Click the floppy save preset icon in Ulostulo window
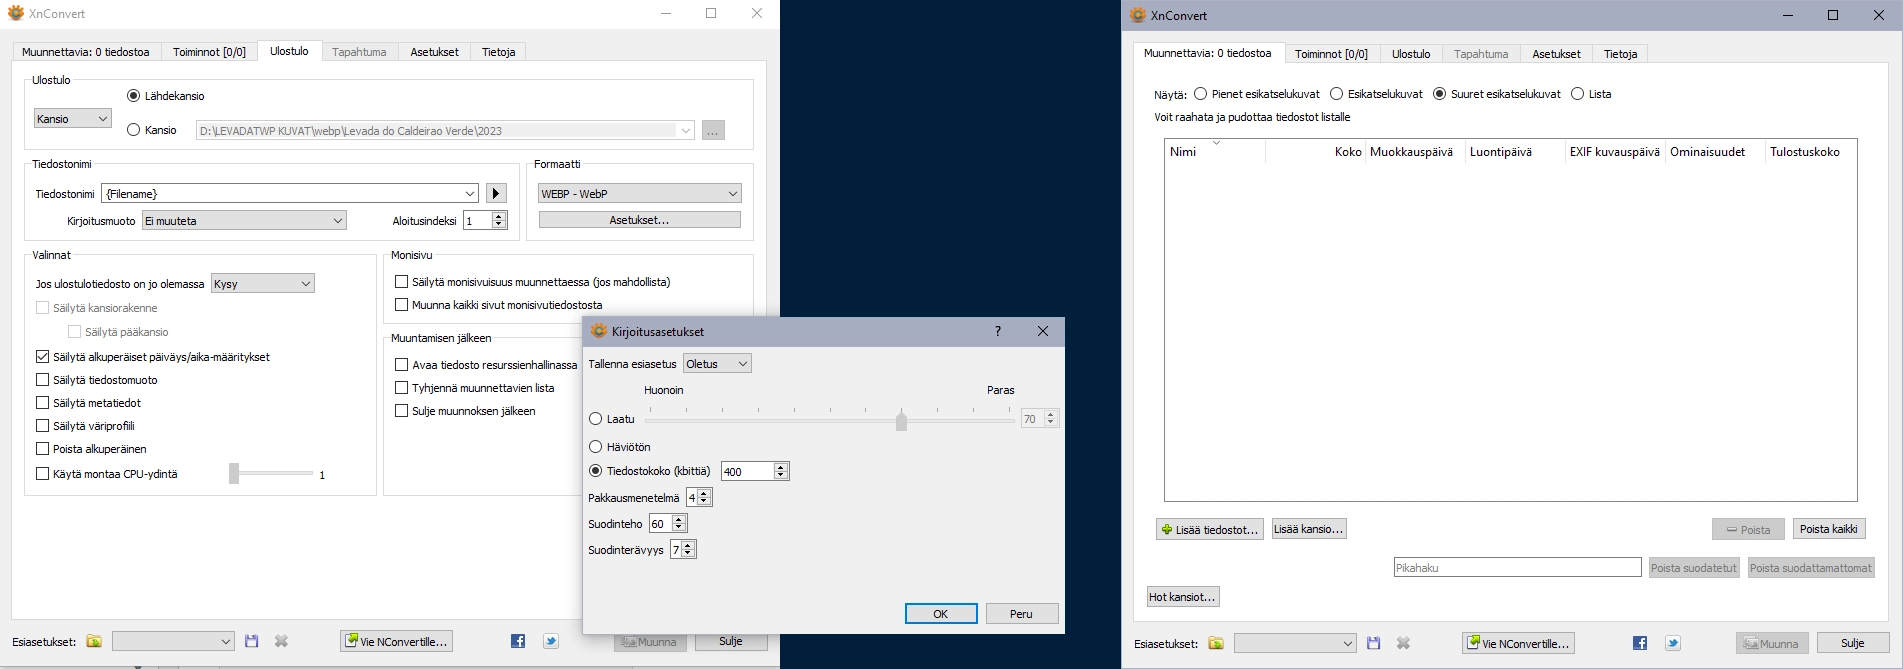Viewport: 1903px width, 669px height. coord(251,641)
